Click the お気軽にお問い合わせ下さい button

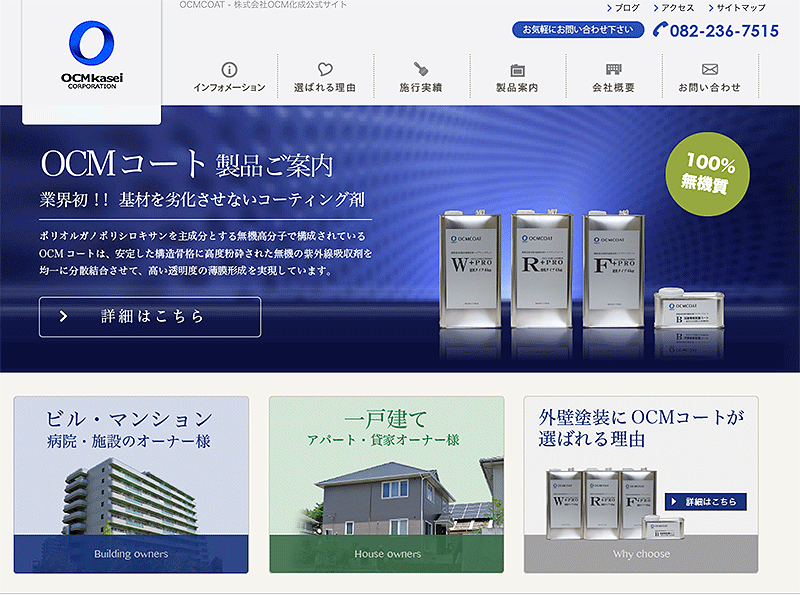578,30
